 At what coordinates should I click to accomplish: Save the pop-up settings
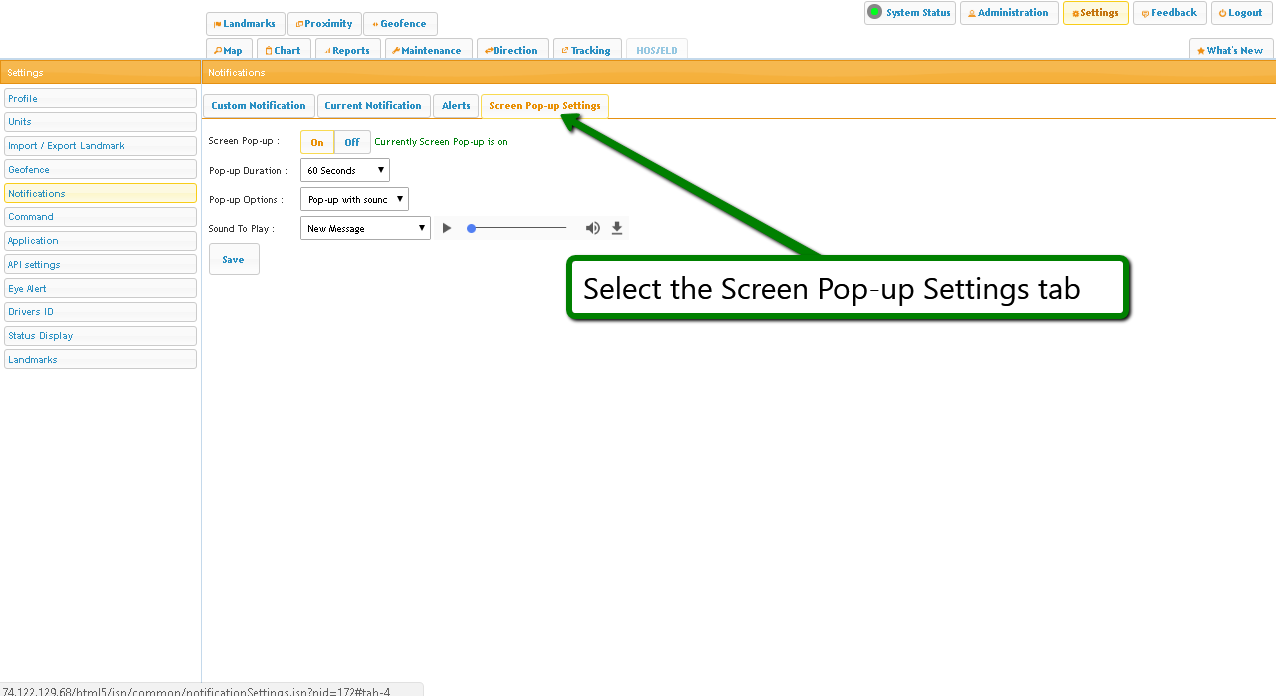(x=233, y=259)
